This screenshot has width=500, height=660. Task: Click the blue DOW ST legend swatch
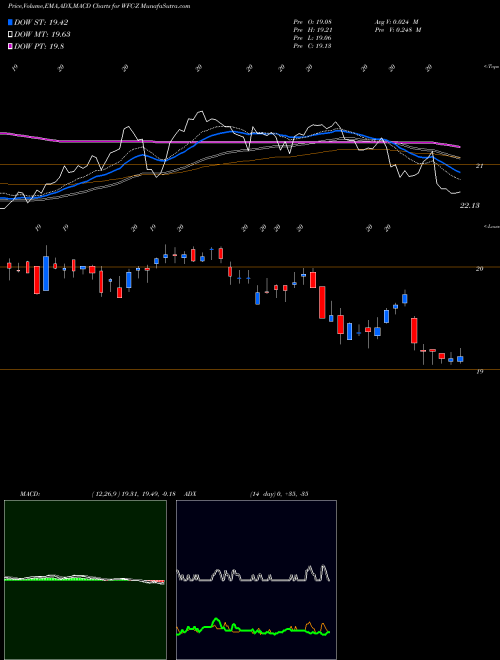11,22
